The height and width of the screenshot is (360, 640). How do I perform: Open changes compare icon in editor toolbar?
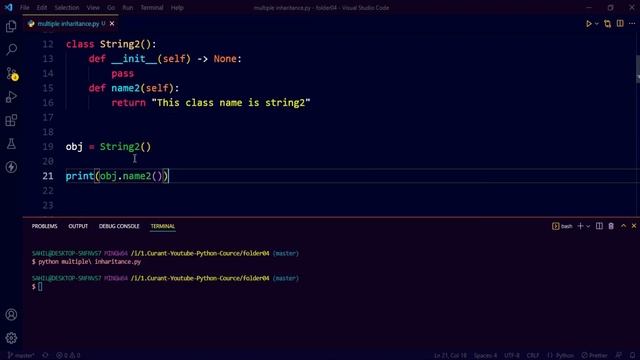click(x=607, y=24)
